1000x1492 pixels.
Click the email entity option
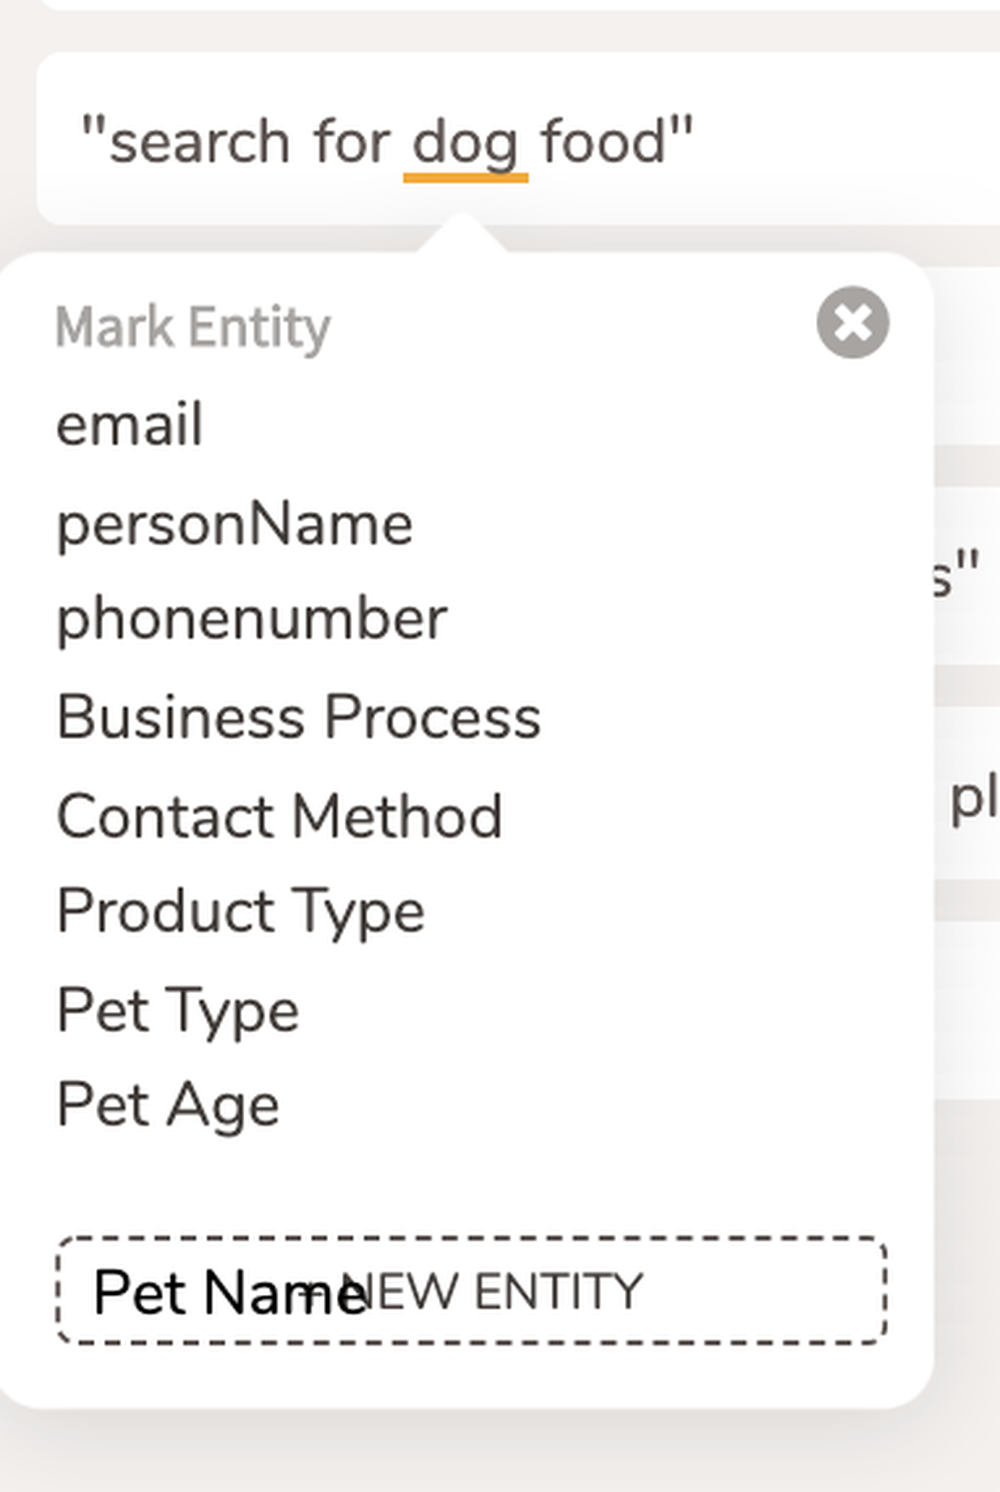pos(128,424)
